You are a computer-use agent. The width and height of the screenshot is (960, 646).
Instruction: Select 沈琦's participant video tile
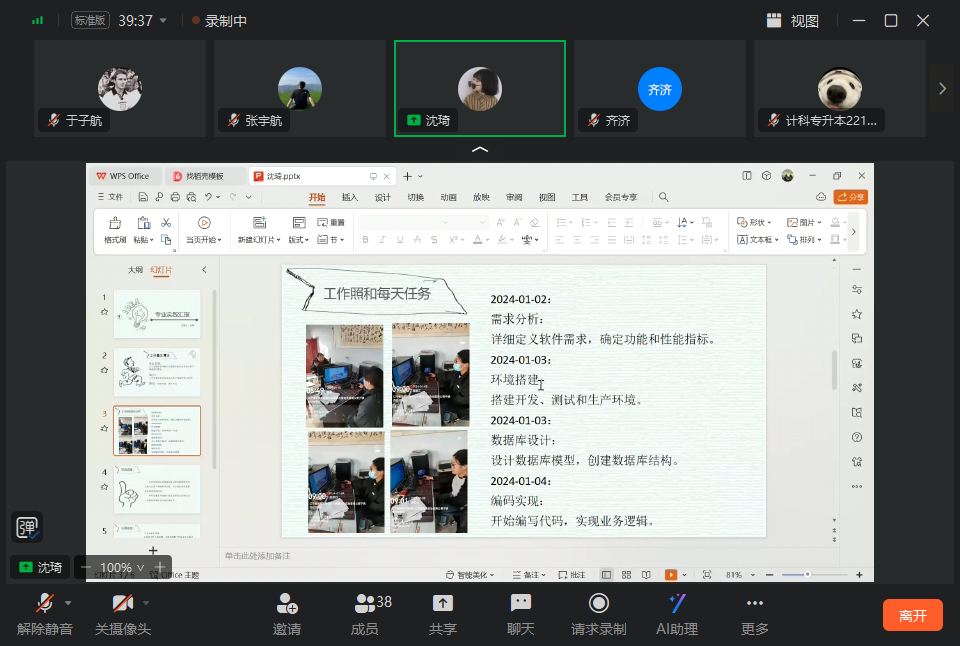(x=480, y=88)
